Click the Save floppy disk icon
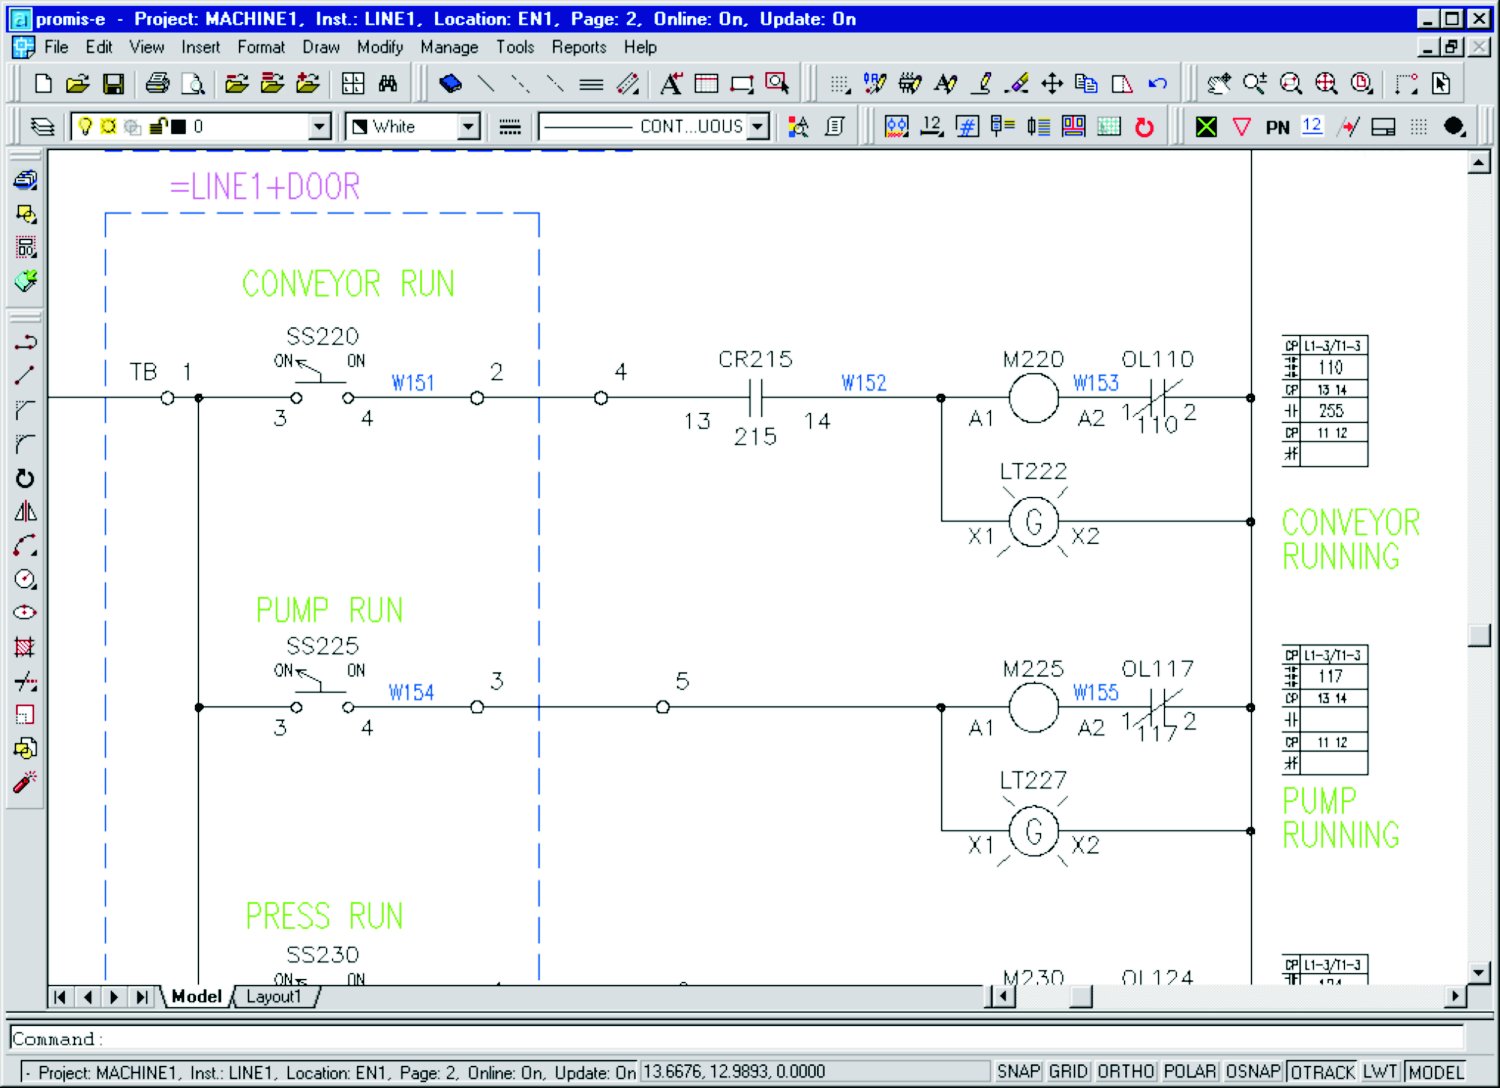This screenshot has width=1500, height=1088. tap(114, 84)
